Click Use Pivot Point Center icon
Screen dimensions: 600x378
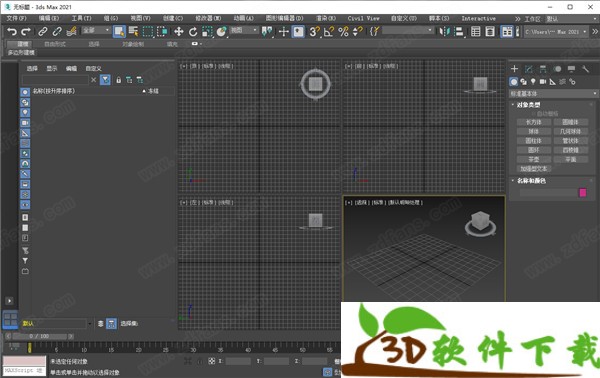pos(267,31)
